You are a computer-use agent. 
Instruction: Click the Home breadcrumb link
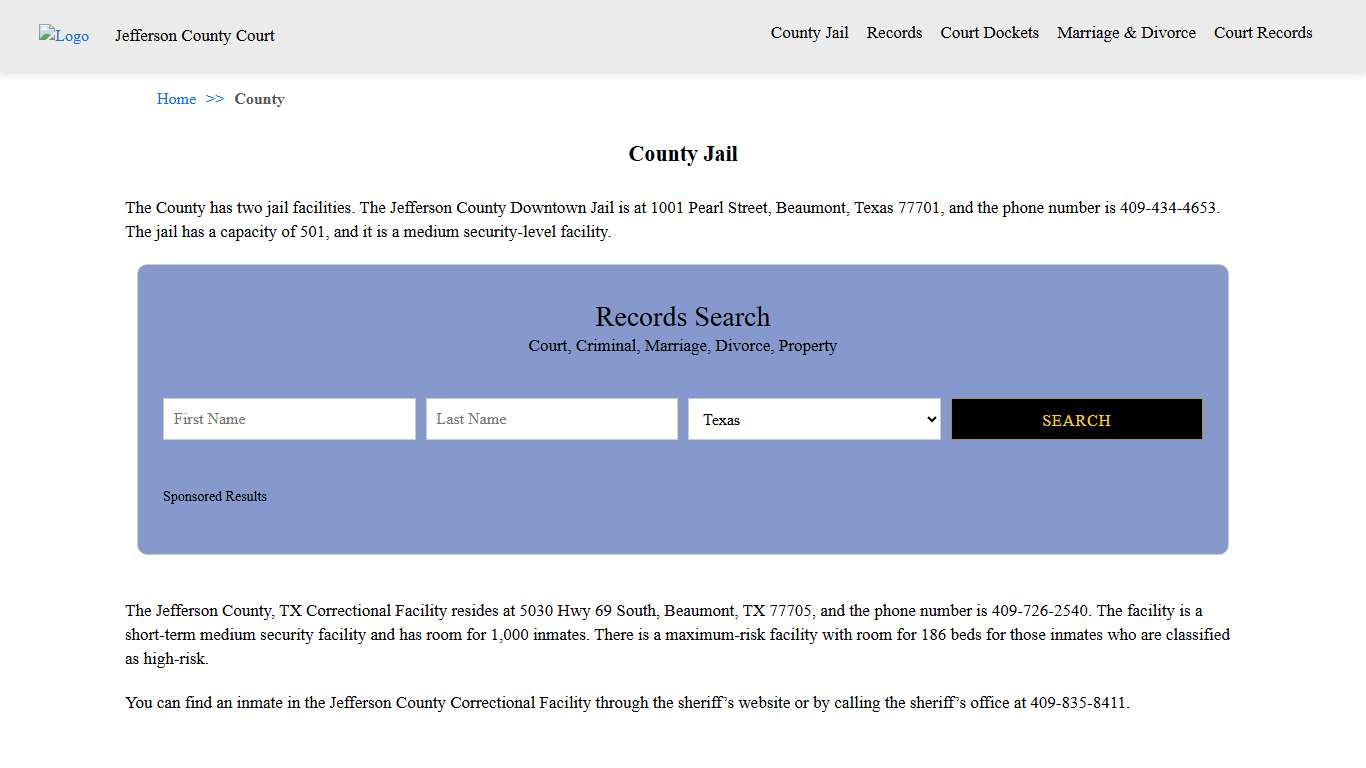[176, 99]
